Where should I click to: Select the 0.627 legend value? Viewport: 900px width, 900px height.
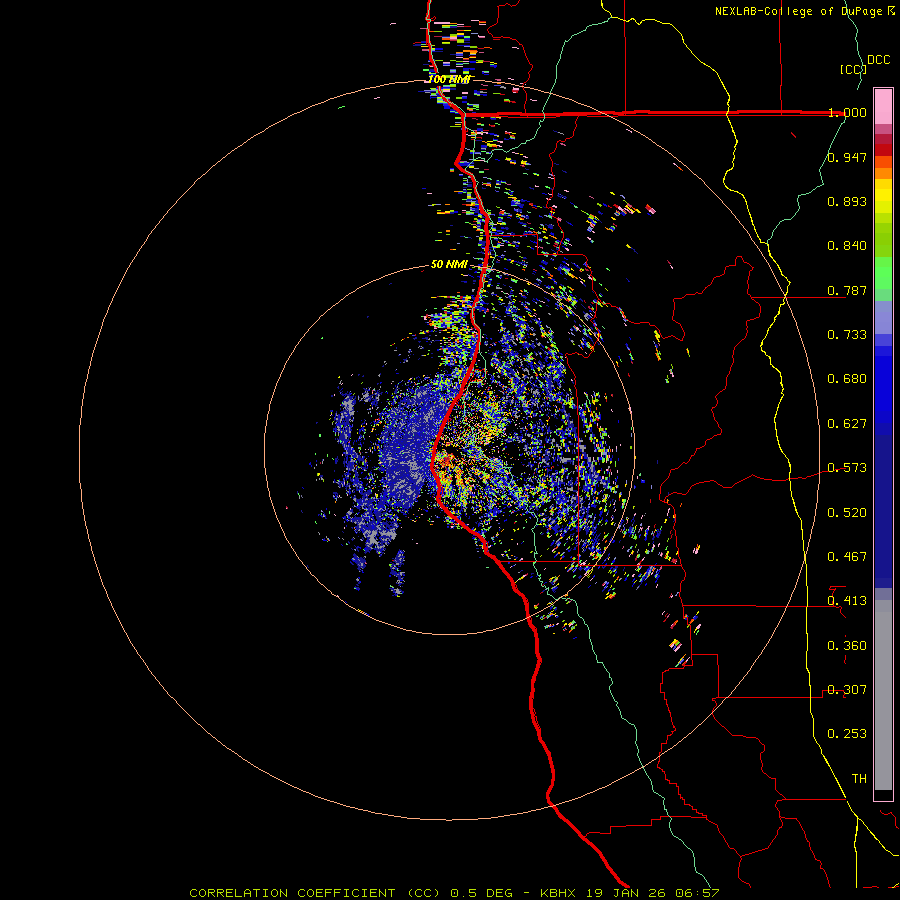[847, 424]
